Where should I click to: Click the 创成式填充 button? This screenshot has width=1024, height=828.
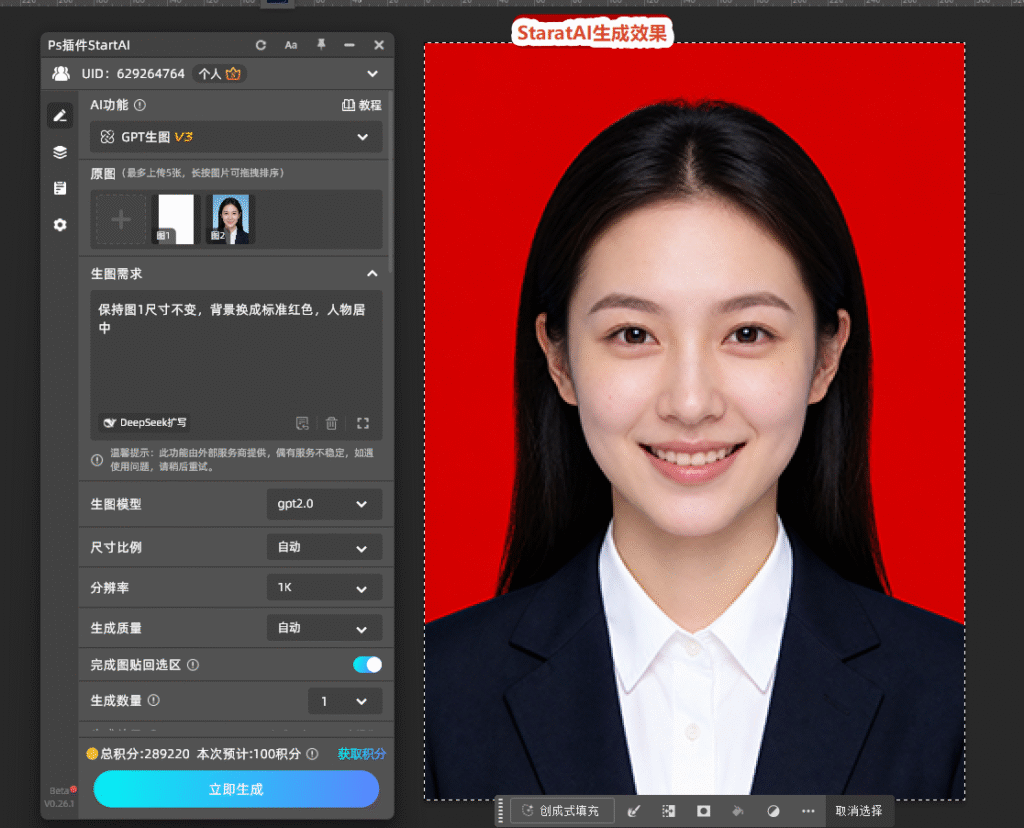(562, 811)
